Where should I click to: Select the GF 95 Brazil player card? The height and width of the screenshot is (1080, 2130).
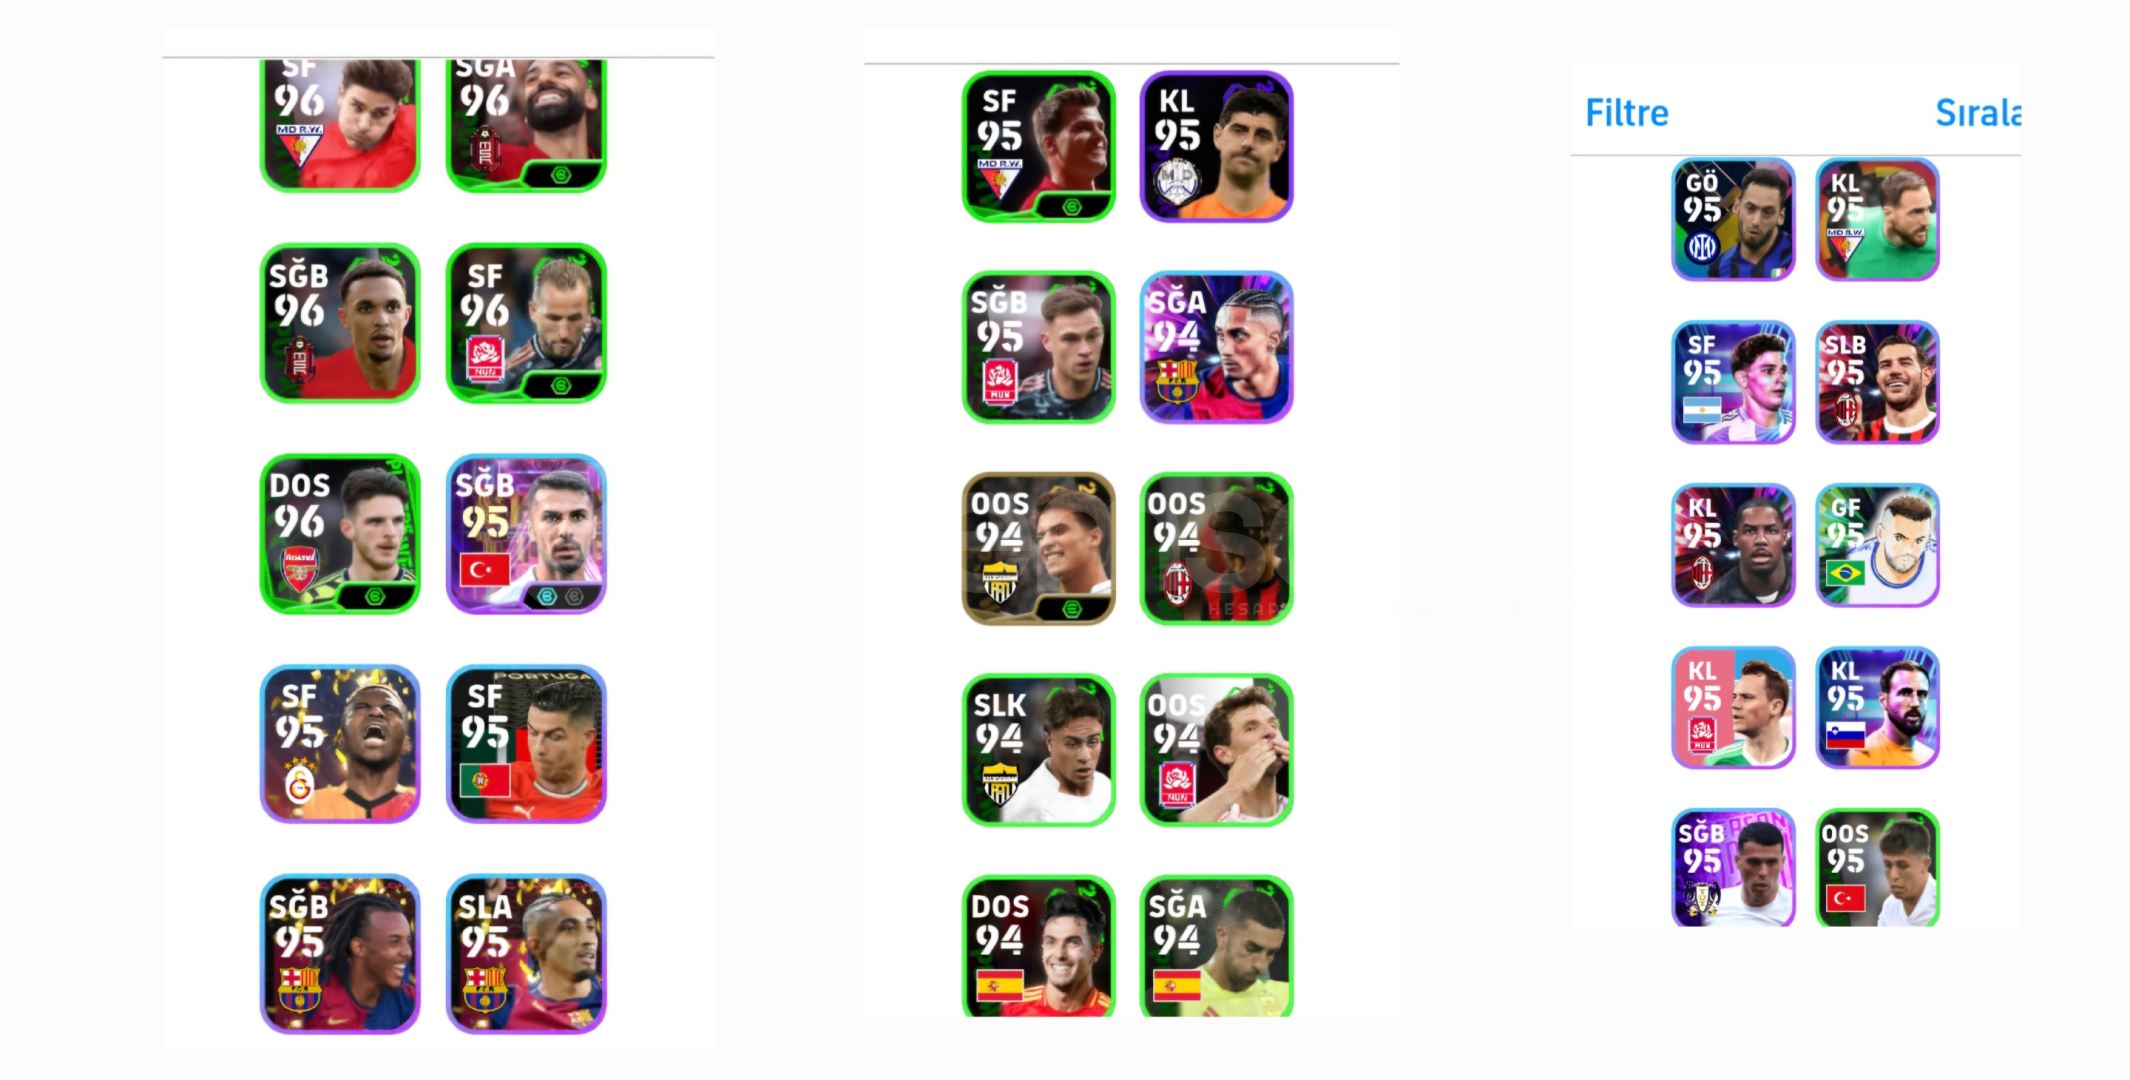click(1878, 545)
